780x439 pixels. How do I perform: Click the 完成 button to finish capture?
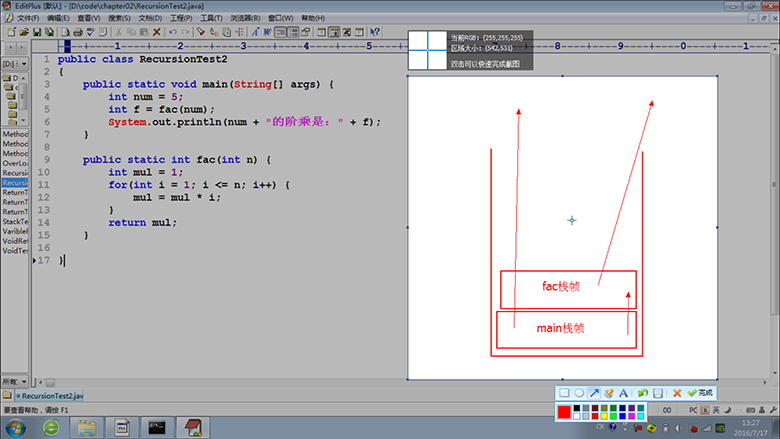pyautogui.click(x=700, y=394)
